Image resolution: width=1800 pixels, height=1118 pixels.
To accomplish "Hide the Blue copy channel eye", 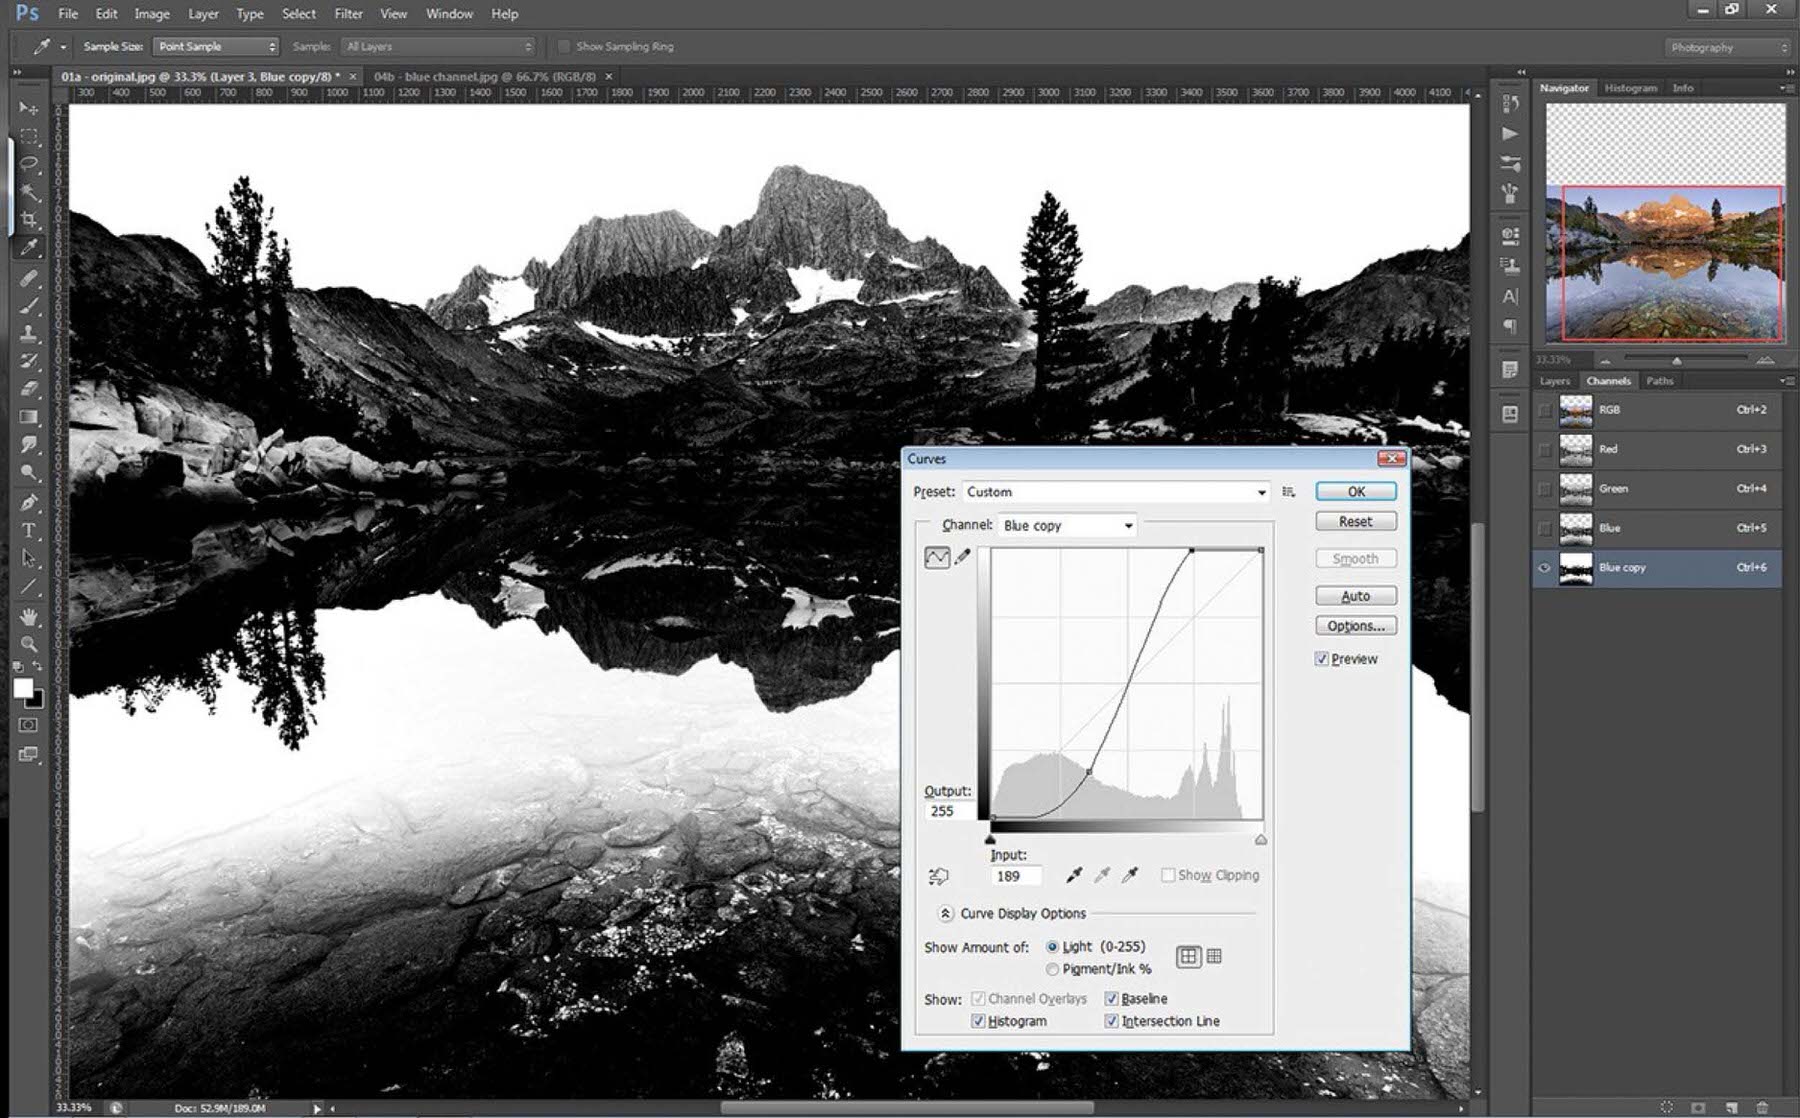I will pyautogui.click(x=1544, y=568).
